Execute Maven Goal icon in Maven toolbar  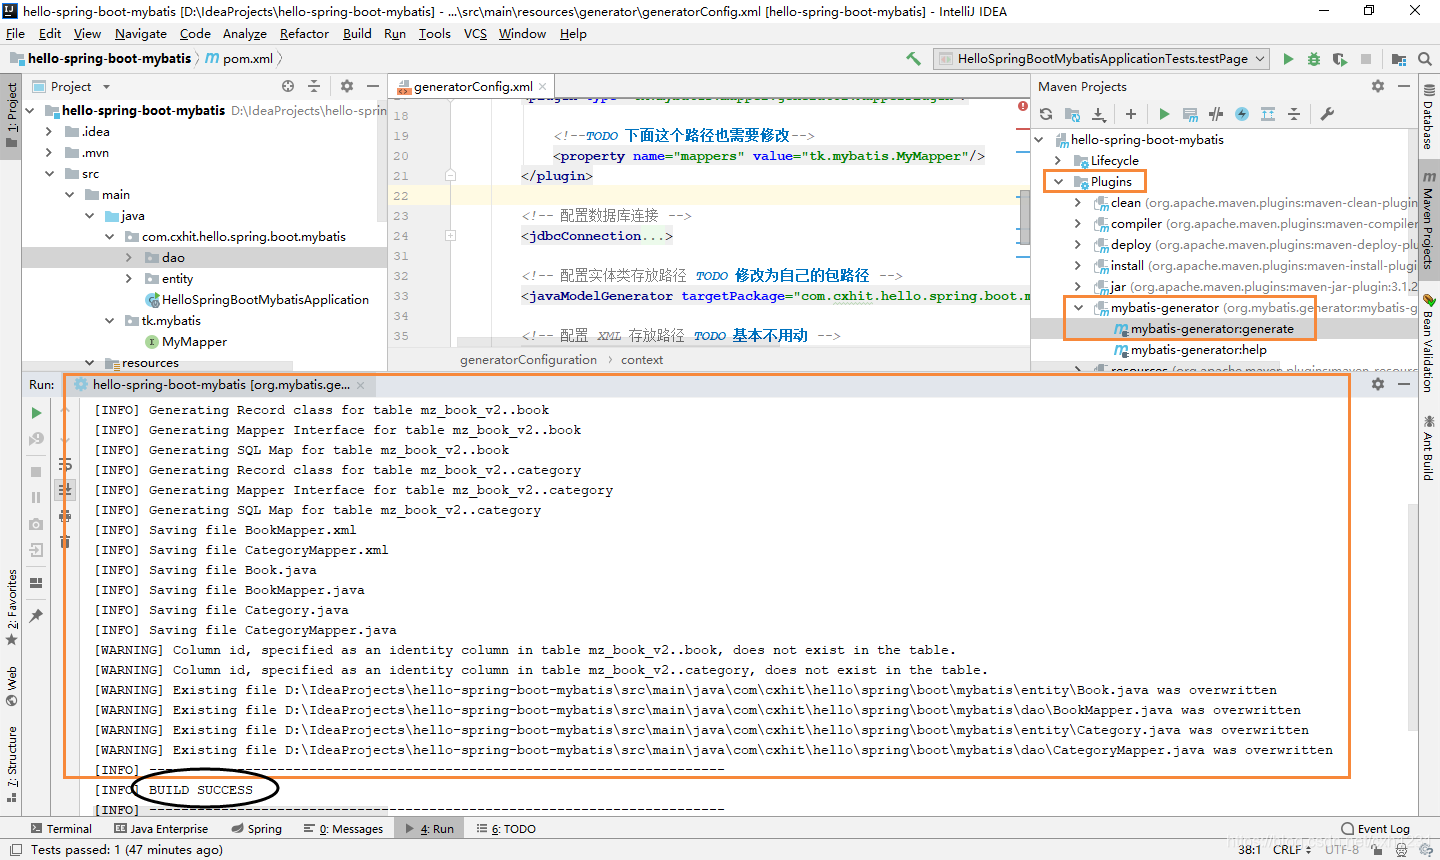coord(1190,114)
